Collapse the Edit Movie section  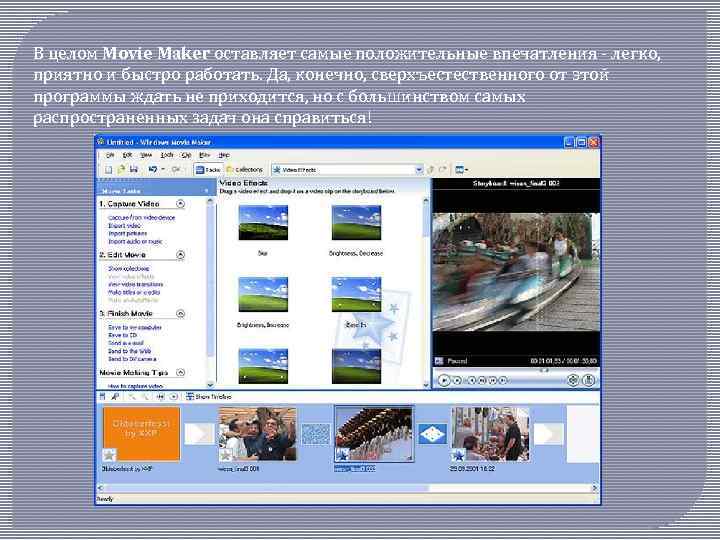(x=180, y=254)
